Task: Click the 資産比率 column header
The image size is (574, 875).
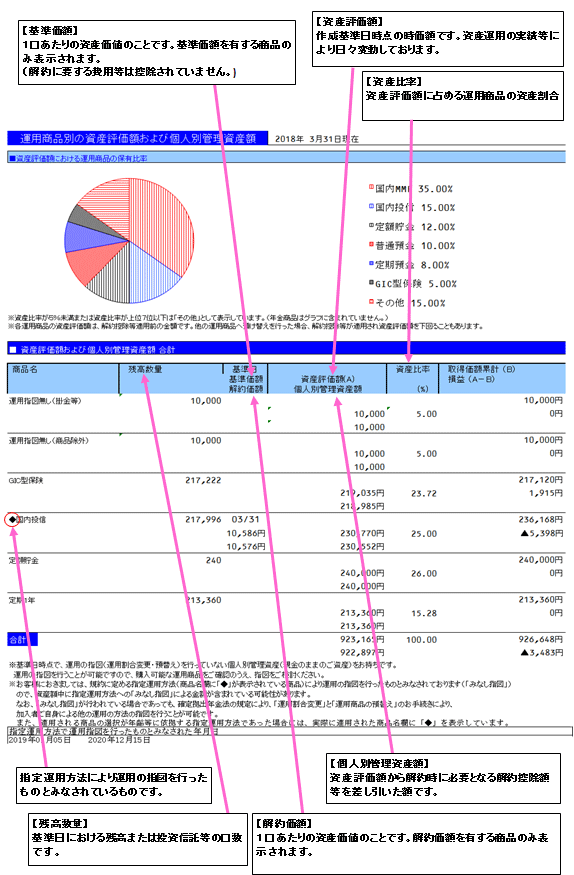Action: [413, 369]
